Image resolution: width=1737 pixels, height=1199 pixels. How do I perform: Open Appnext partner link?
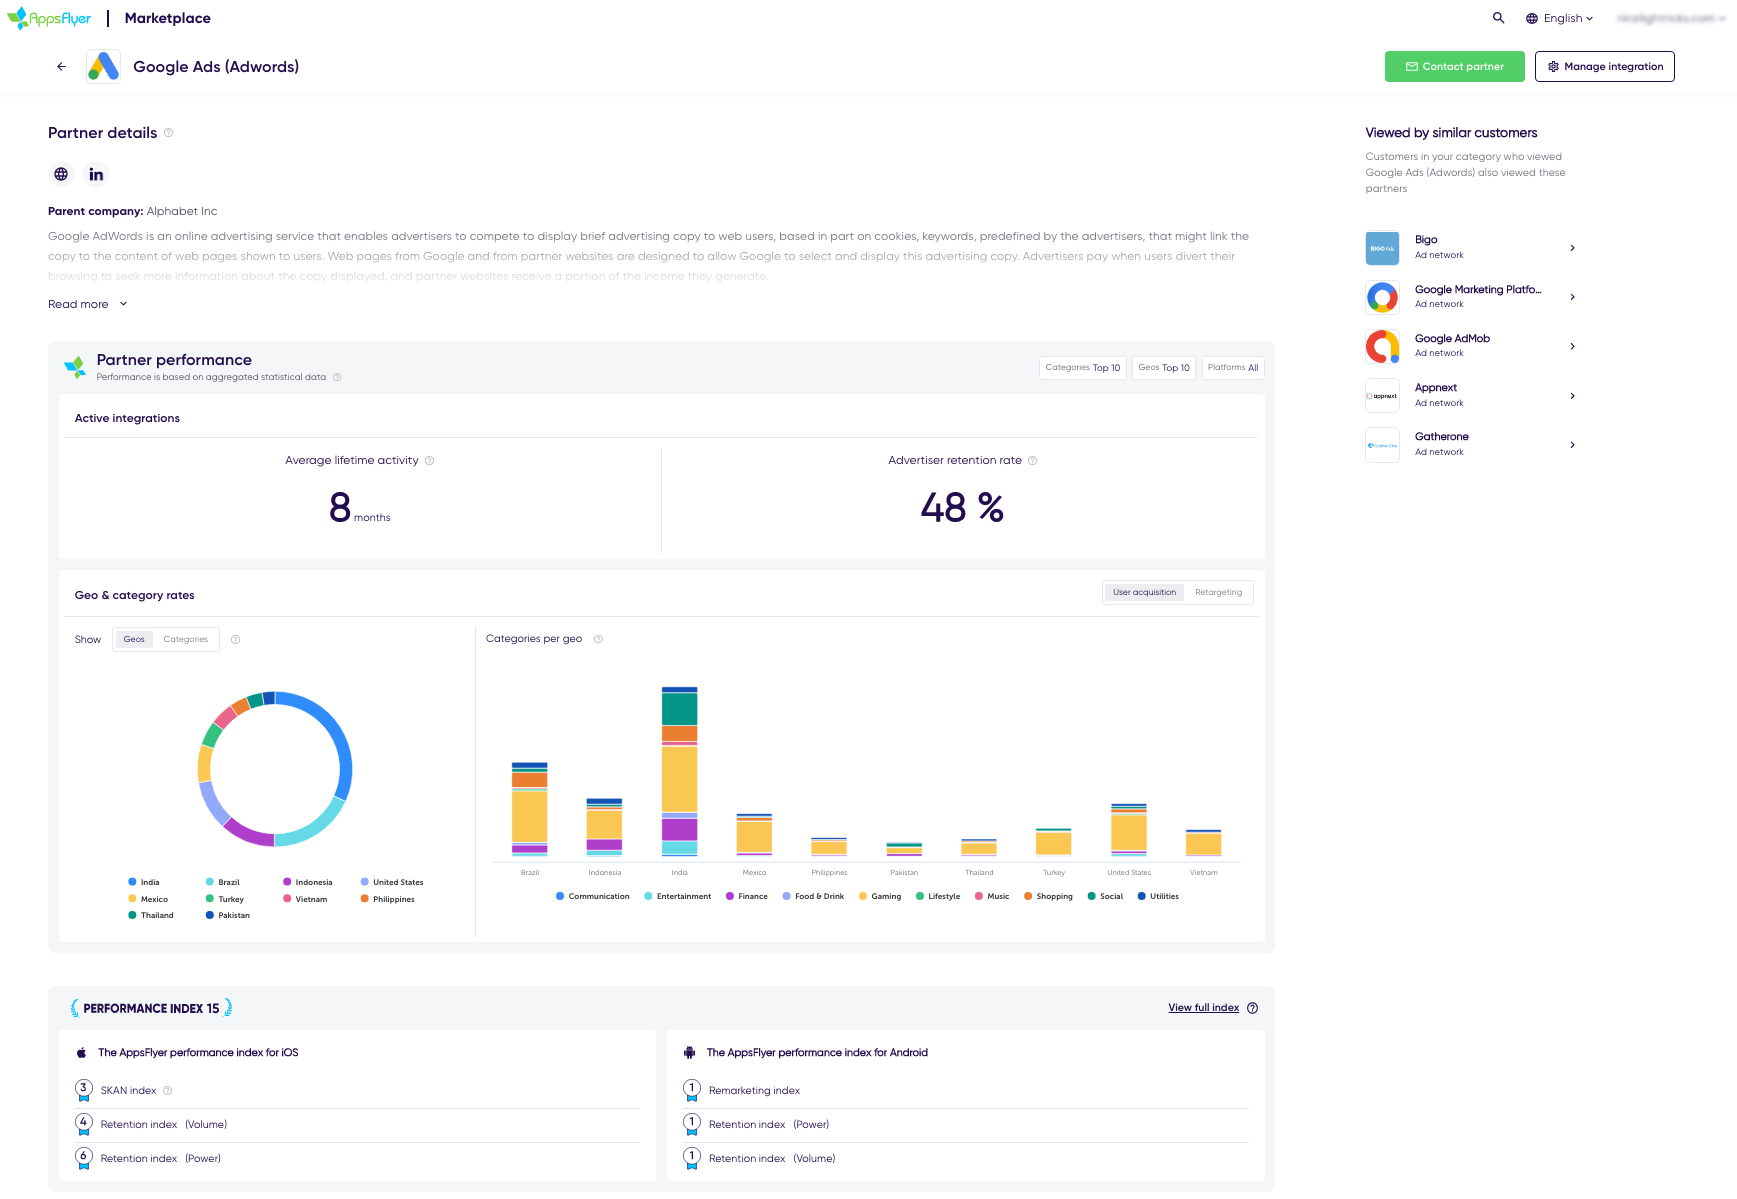(1435, 388)
